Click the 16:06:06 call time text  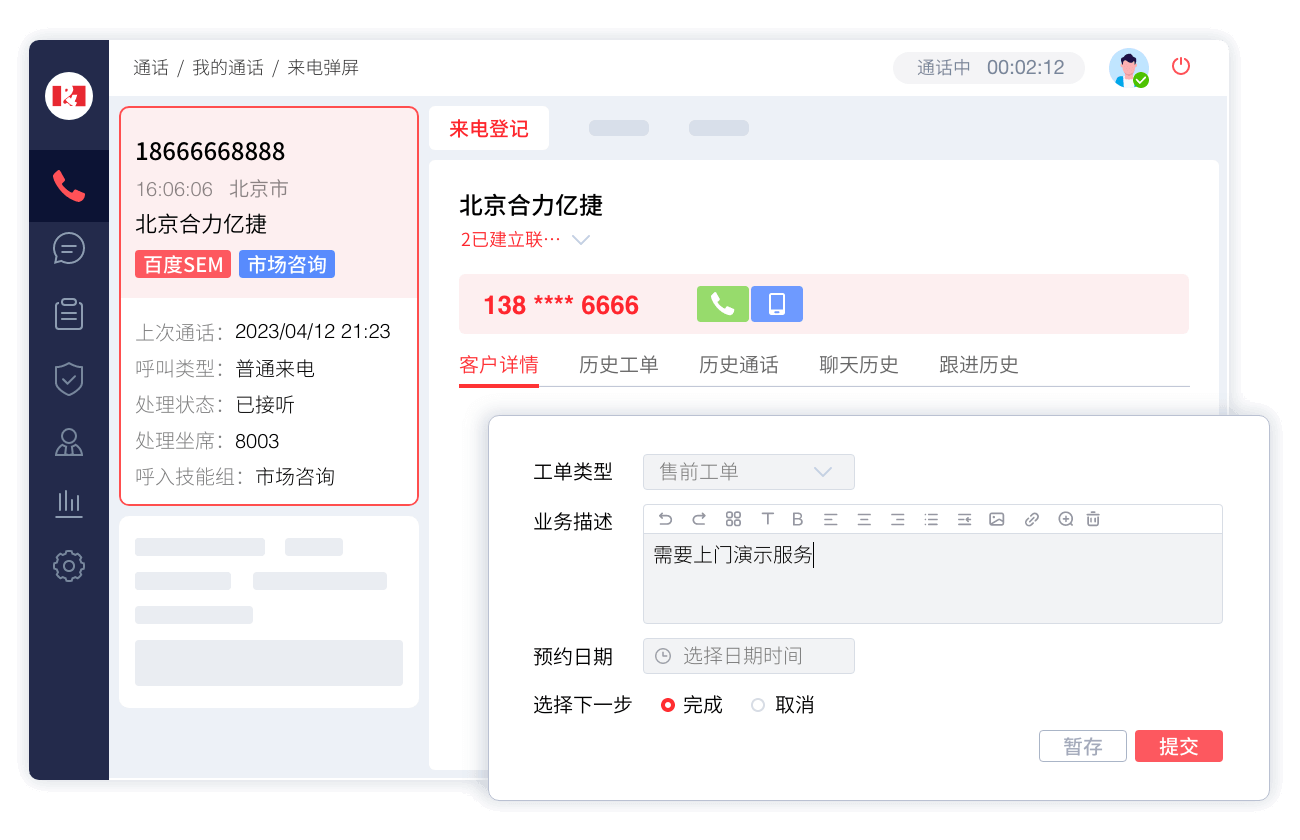(174, 189)
